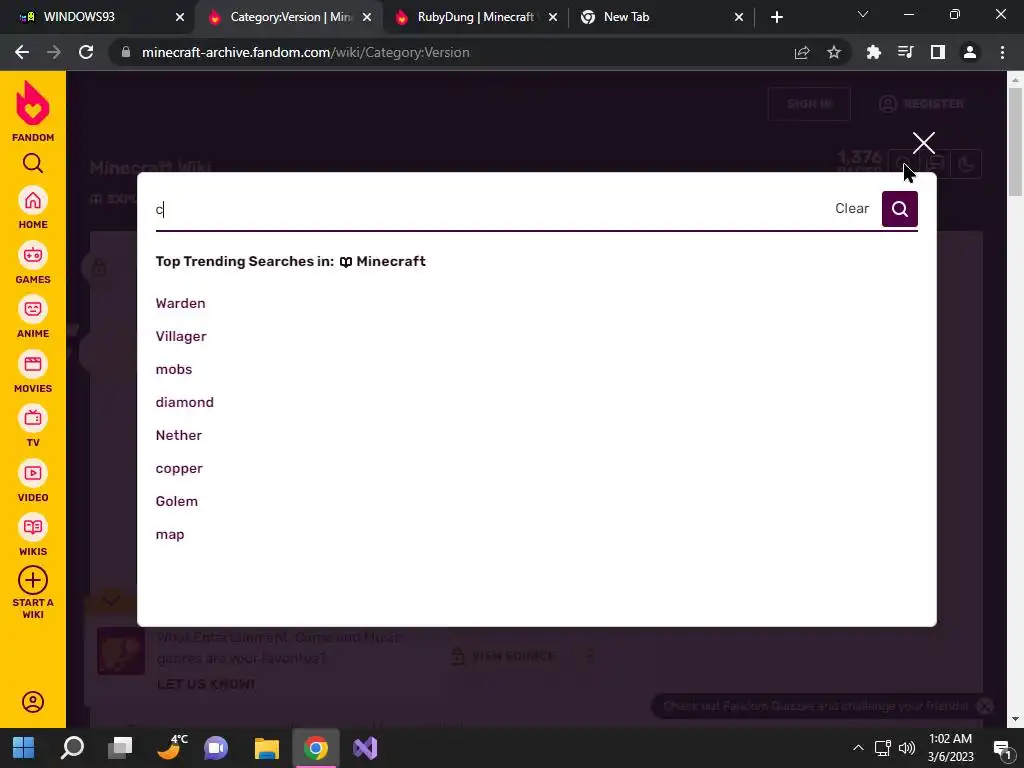The image size is (1024, 768).
Task: Select trending search 'Warden'
Action: [x=180, y=303]
